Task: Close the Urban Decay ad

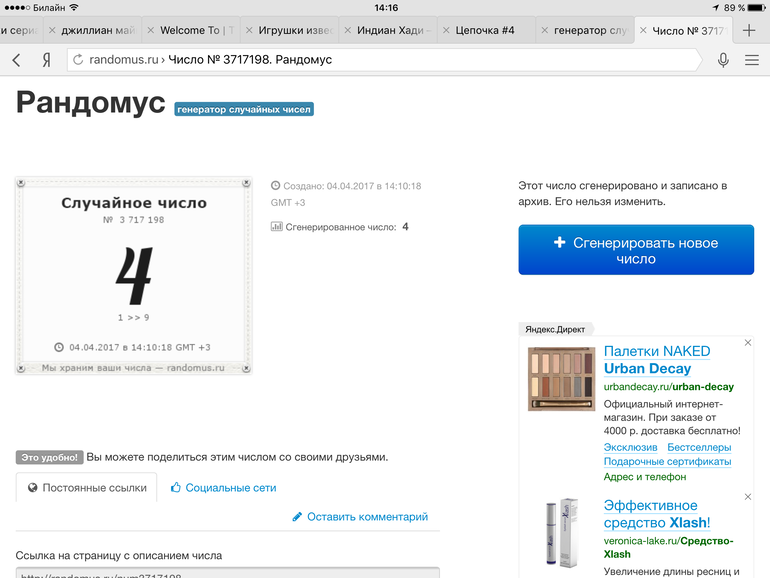Action: coord(747,343)
